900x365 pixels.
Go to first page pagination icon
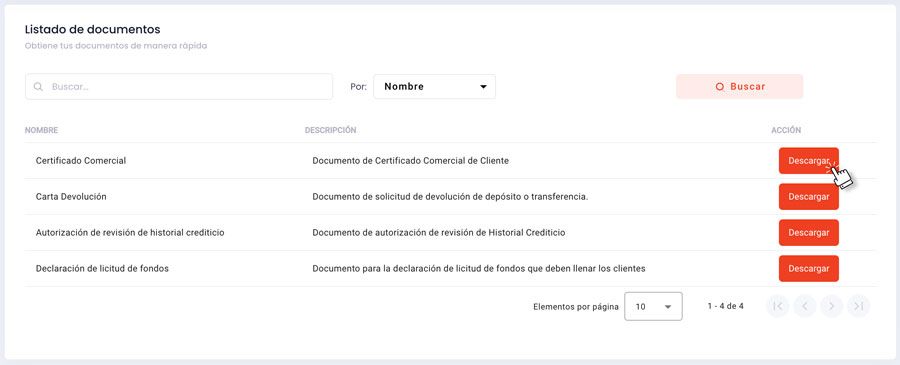778,306
